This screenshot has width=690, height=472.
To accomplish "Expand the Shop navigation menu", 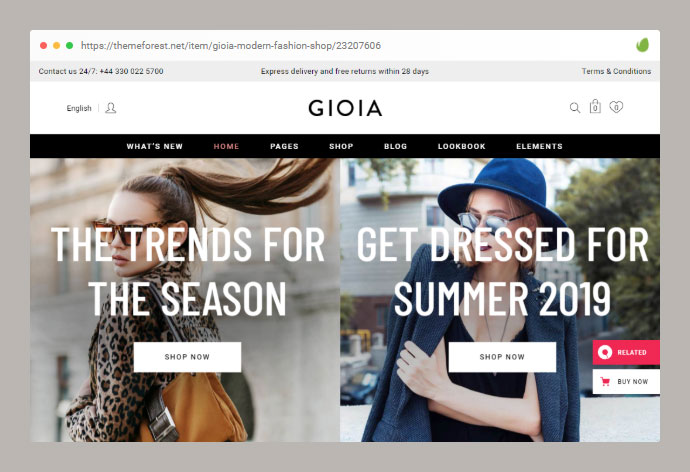I will 341,146.
